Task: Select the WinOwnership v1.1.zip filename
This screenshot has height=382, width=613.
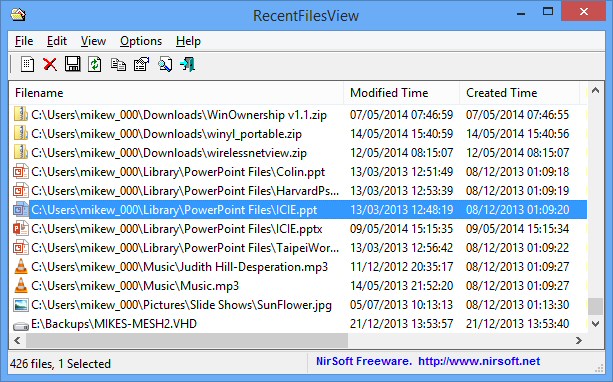Action: pos(179,115)
